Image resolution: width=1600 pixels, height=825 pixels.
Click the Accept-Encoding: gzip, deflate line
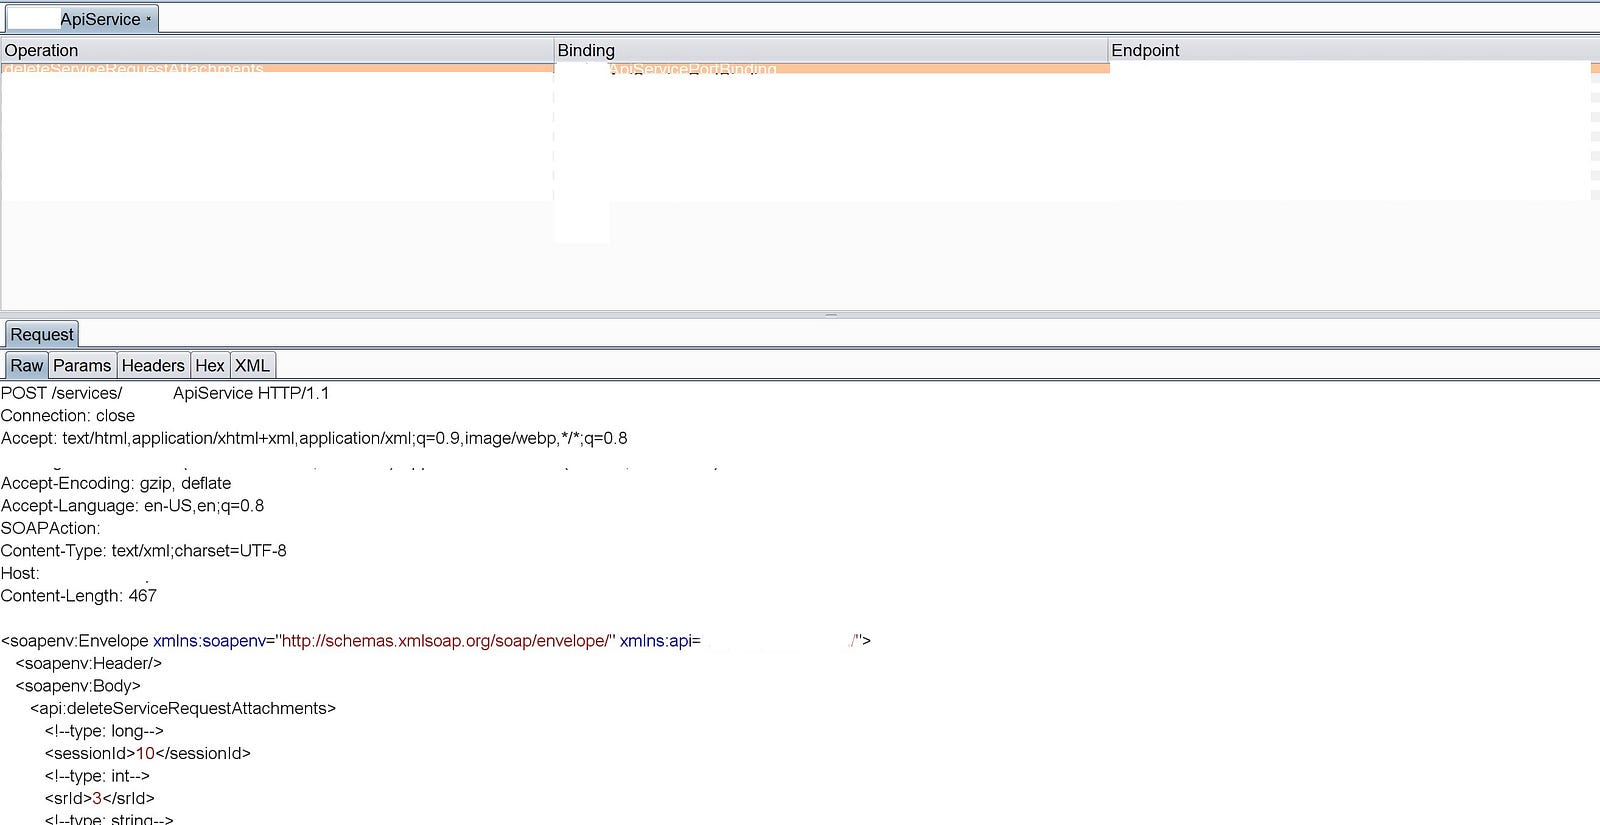pyautogui.click(x=116, y=483)
